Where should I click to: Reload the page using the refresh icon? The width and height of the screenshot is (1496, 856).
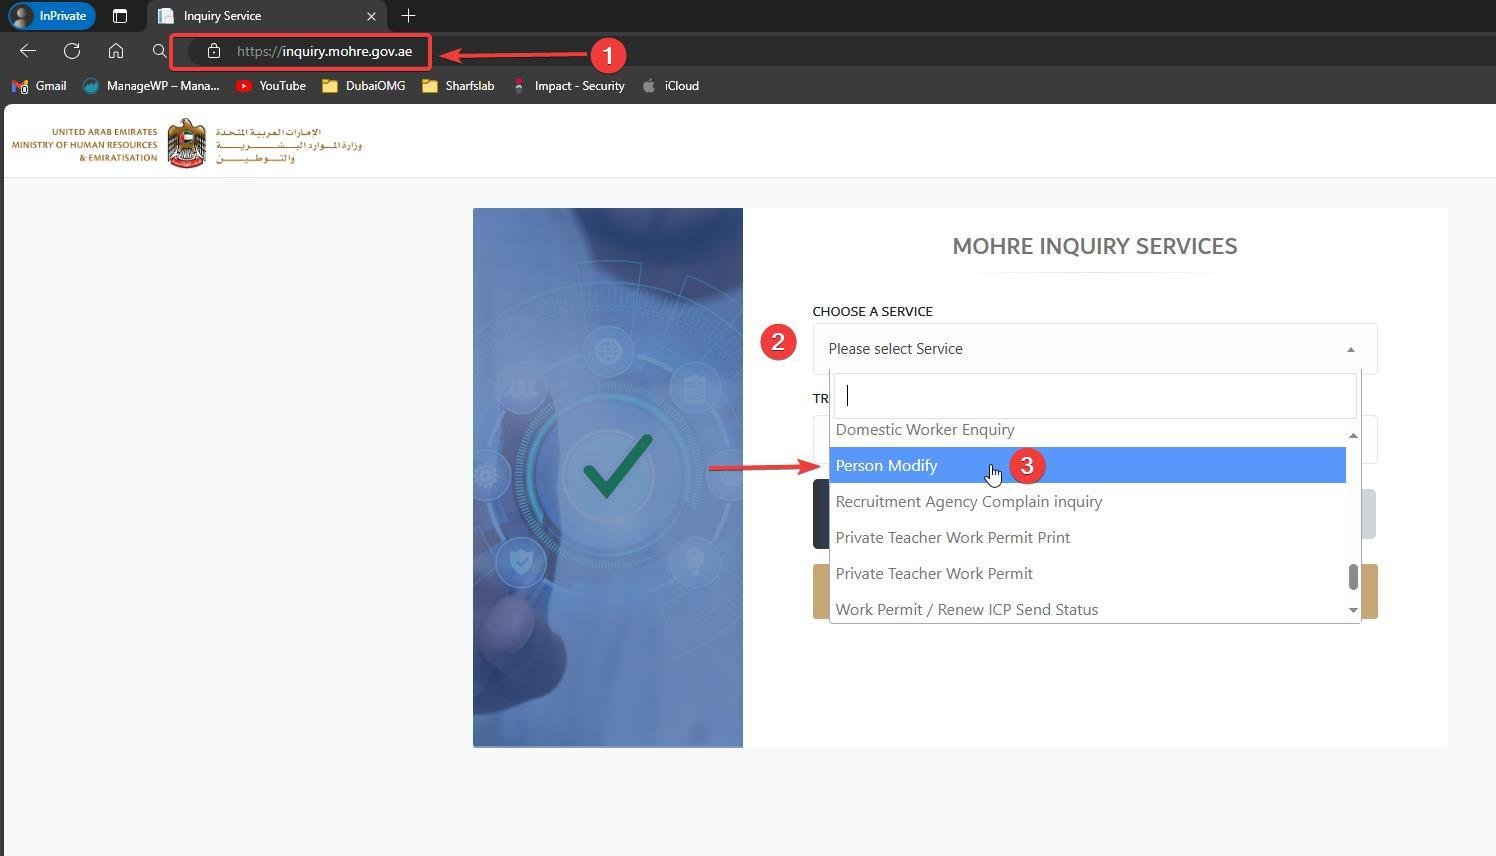(x=71, y=51)
